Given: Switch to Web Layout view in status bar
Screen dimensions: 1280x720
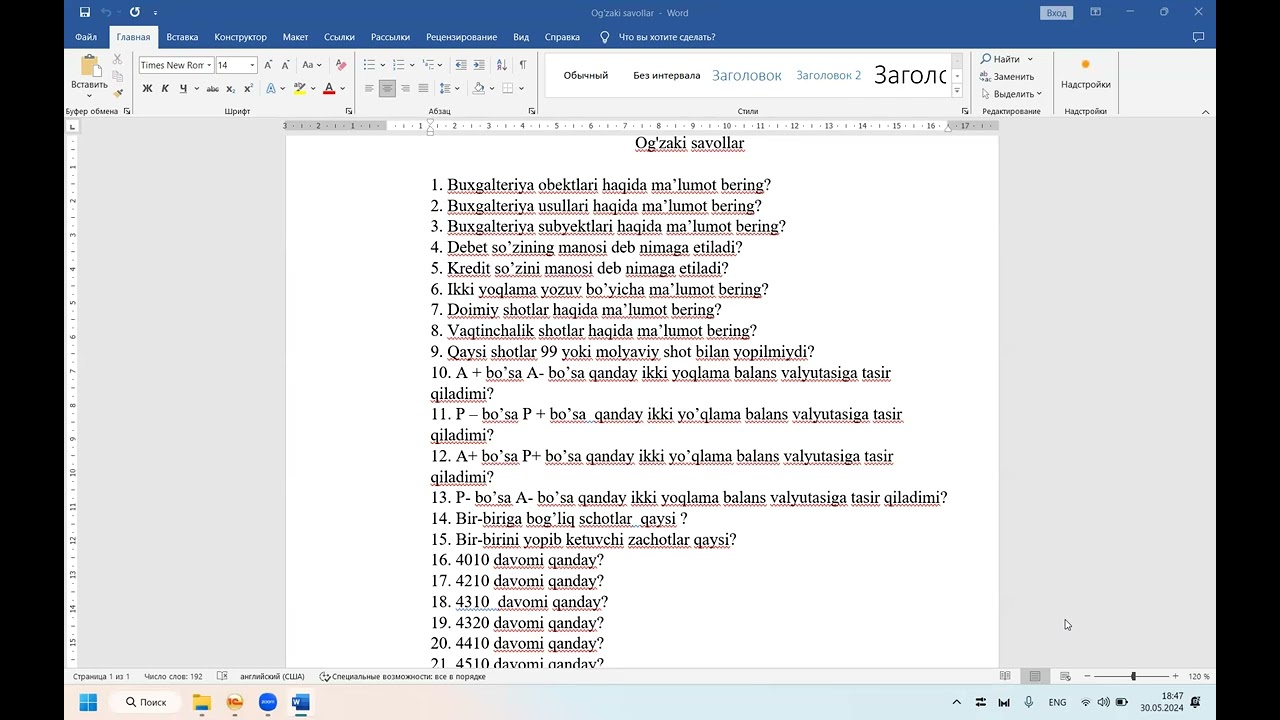Looking at the screenshot, I should 1065,676.
